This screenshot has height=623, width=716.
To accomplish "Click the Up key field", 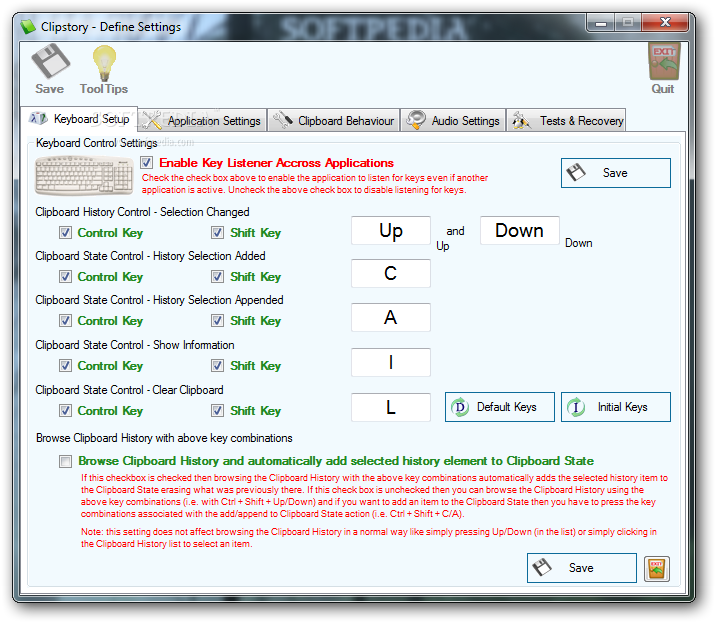I will click(391, 231).
